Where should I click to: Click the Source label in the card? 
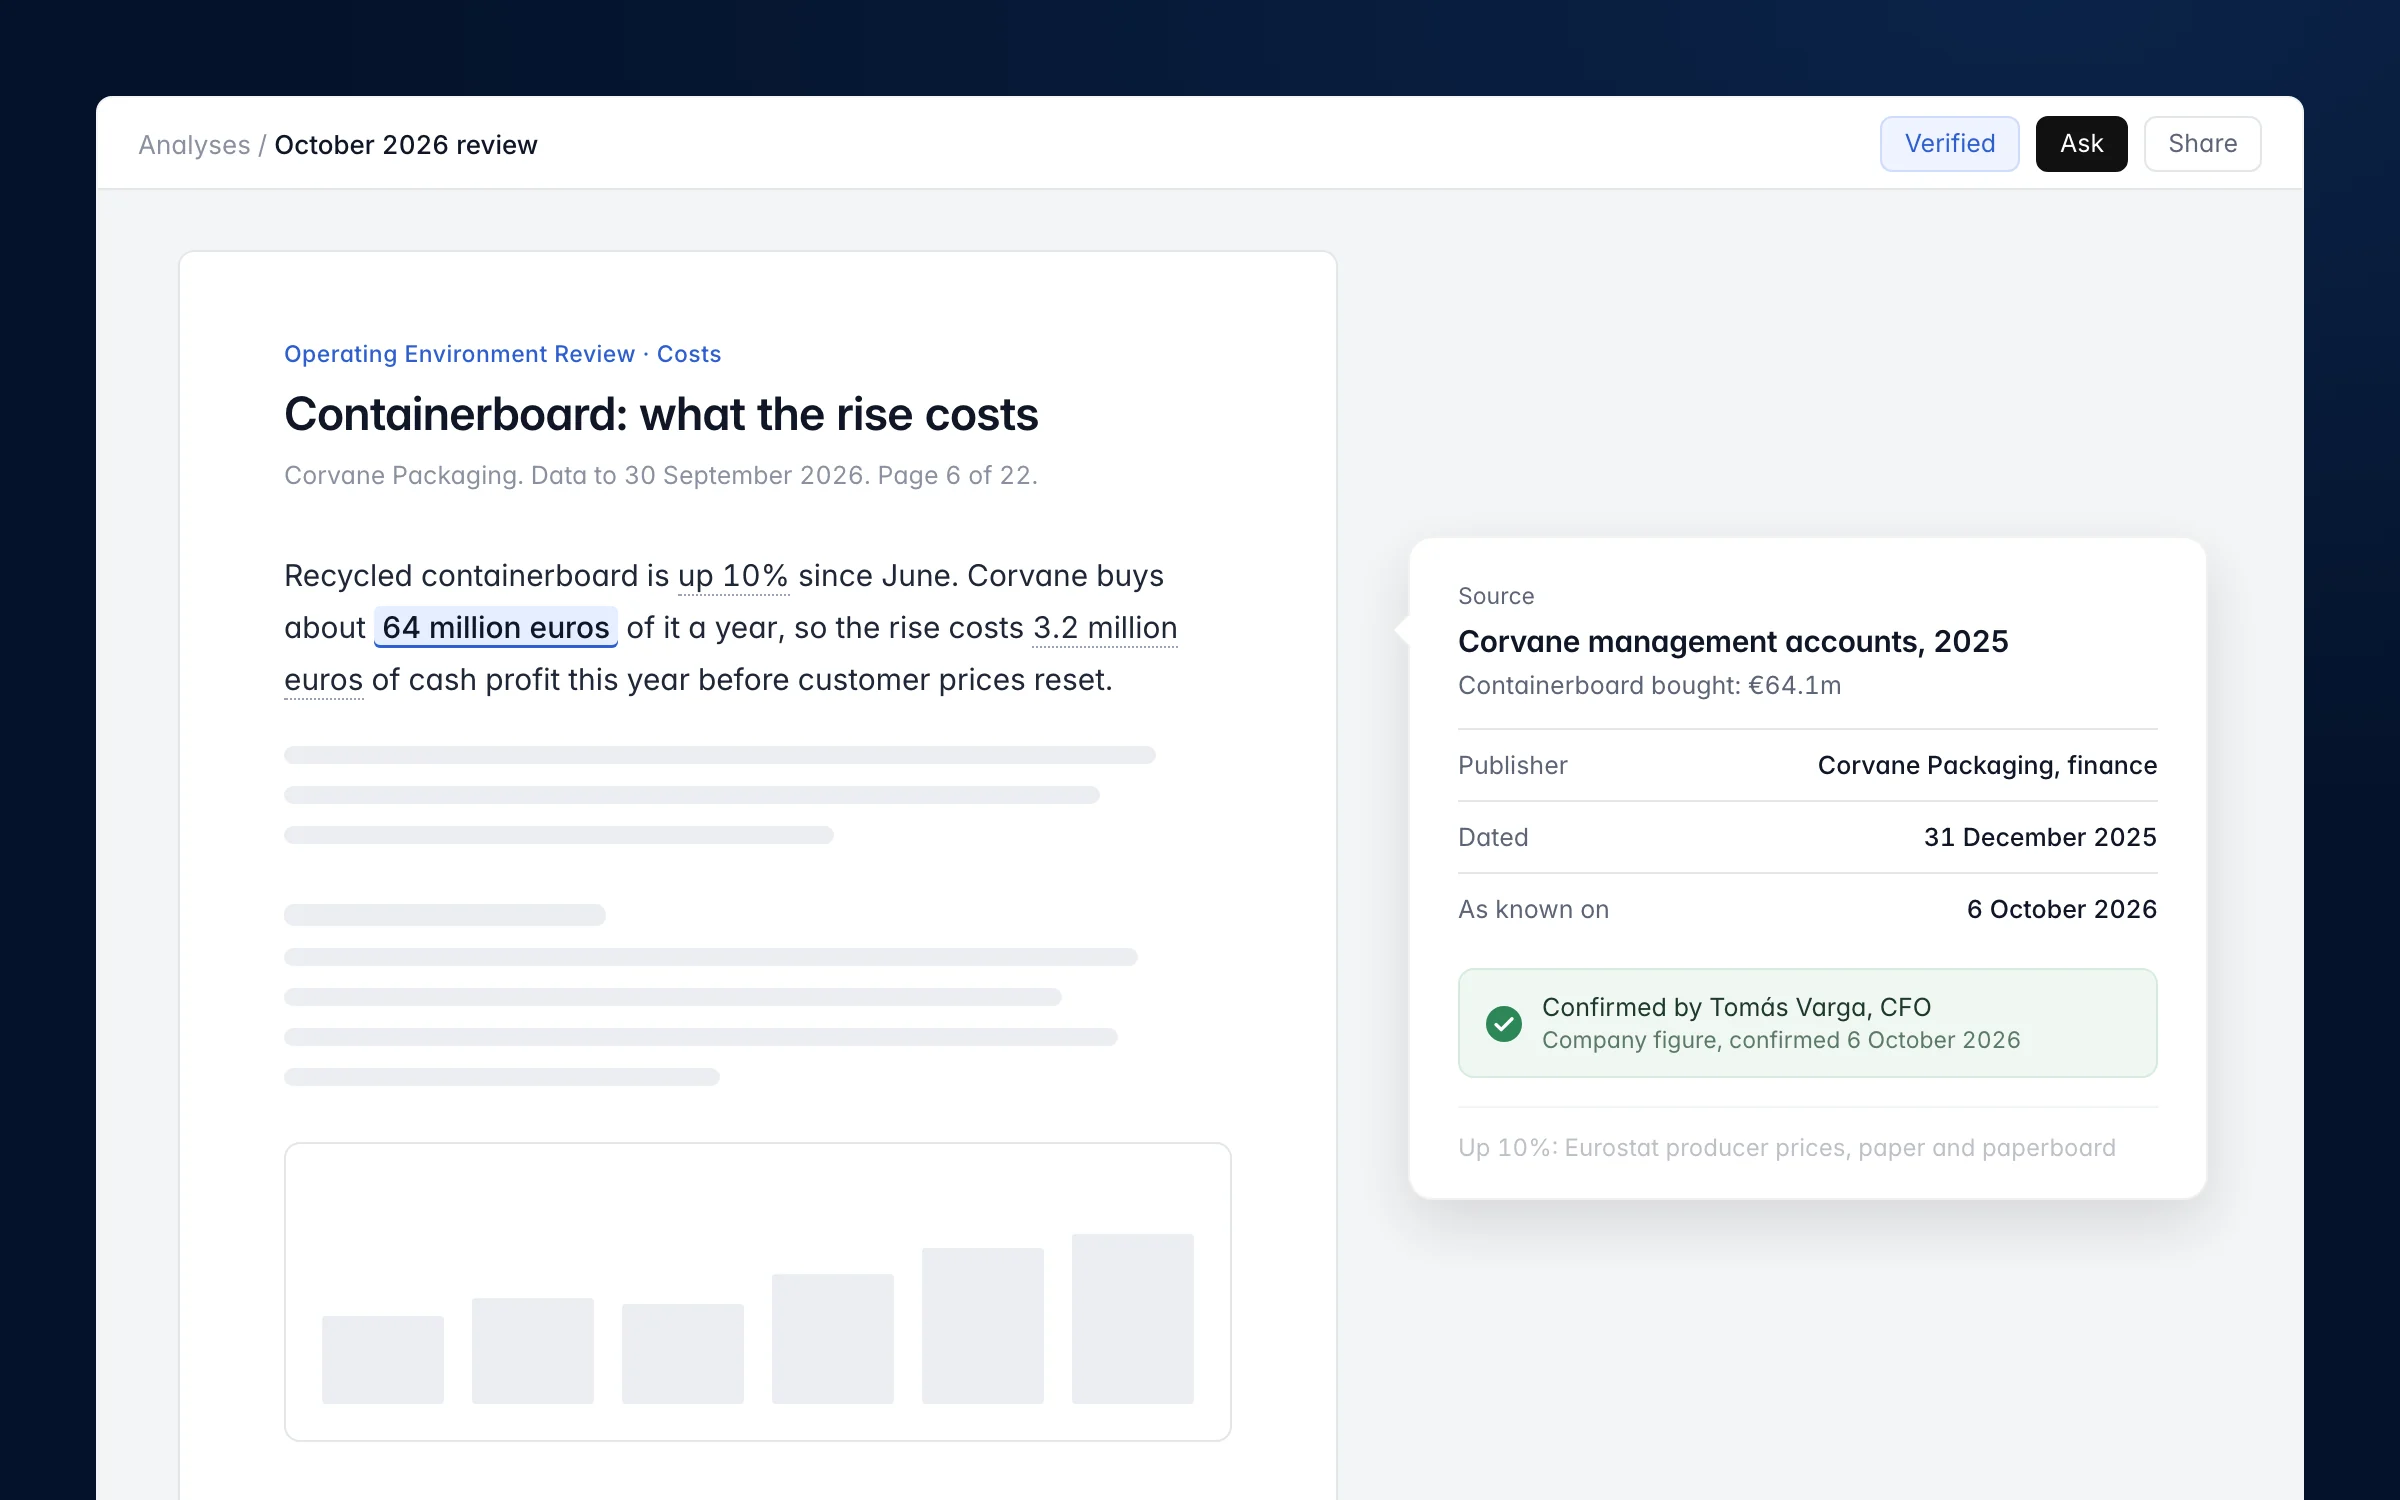click(x=1496, y=596)
